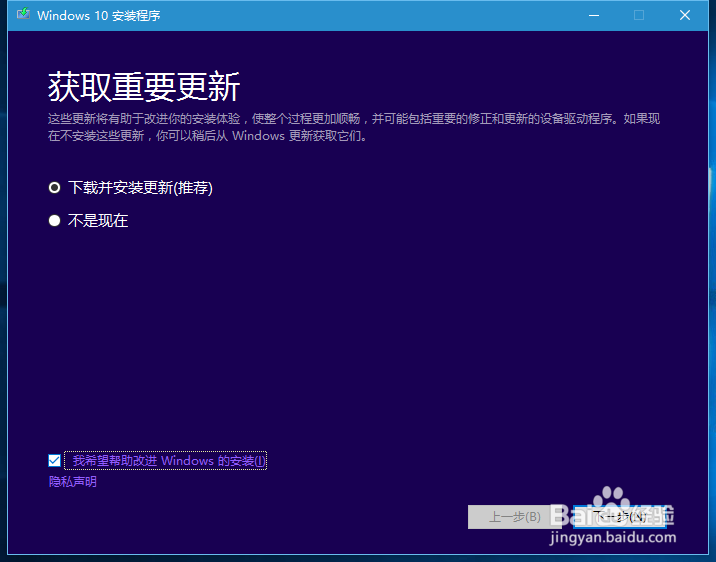This screenshot has width=716, height=562.
Task: Click the Windows 10 setup title bar icon
Action: [23, 15]
